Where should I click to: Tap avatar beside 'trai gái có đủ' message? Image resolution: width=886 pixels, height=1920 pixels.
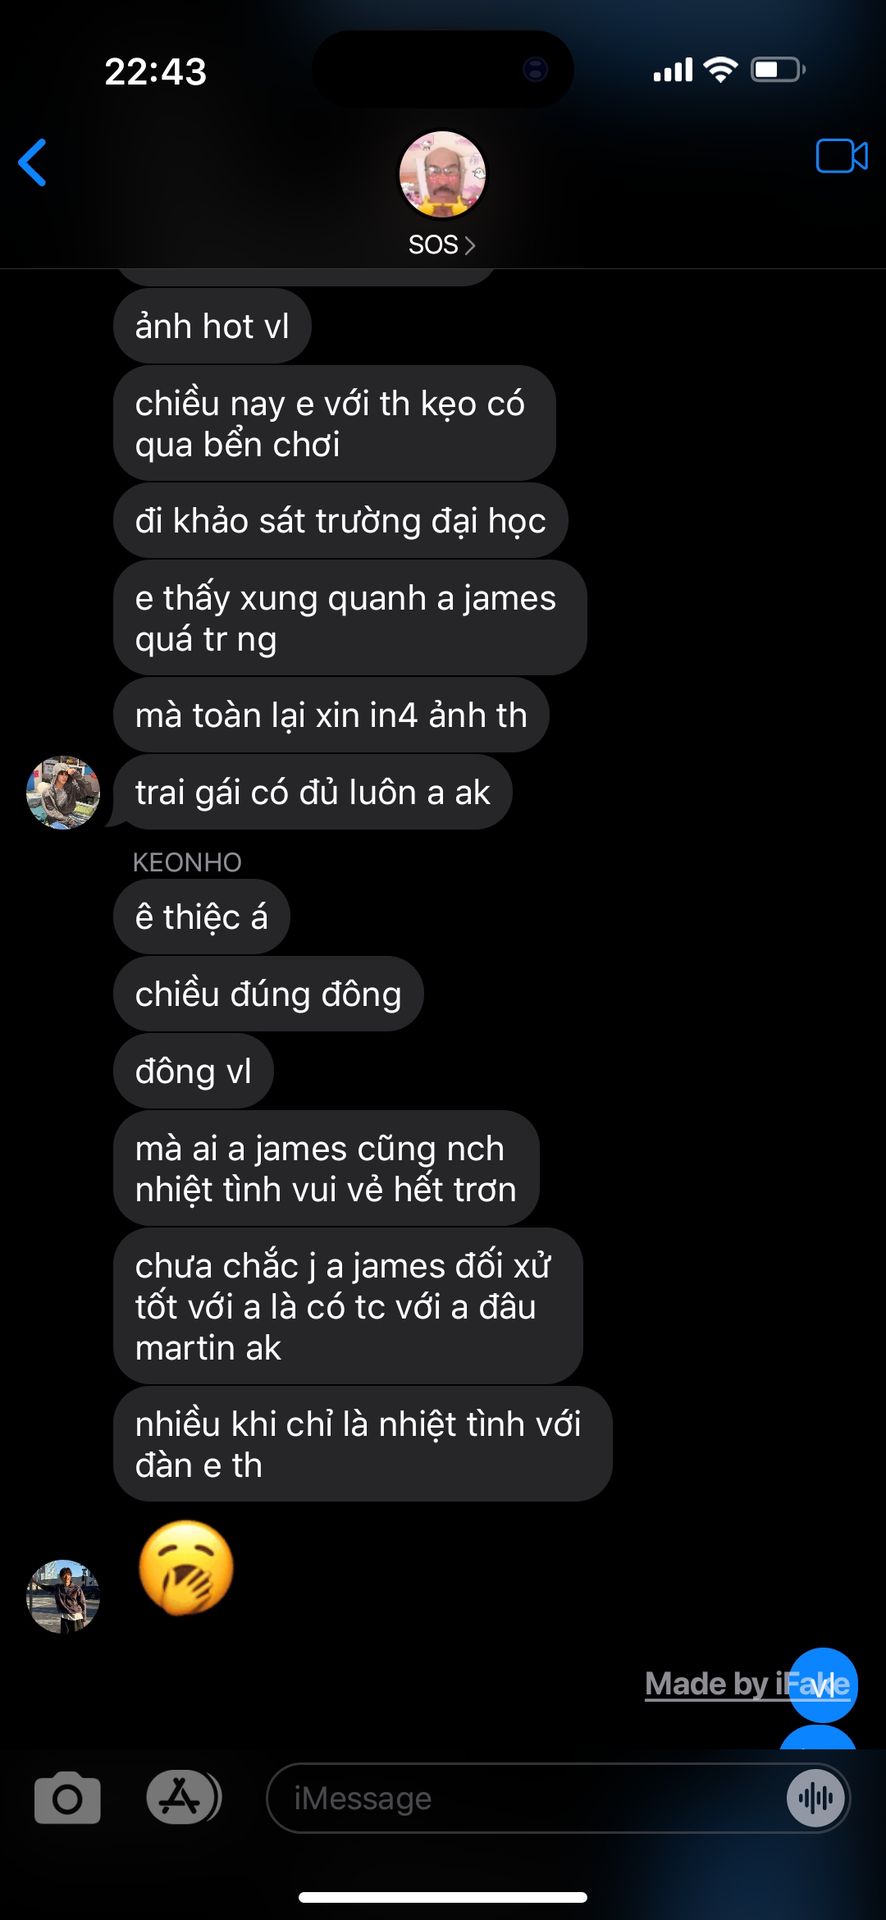tap(63, 792)
